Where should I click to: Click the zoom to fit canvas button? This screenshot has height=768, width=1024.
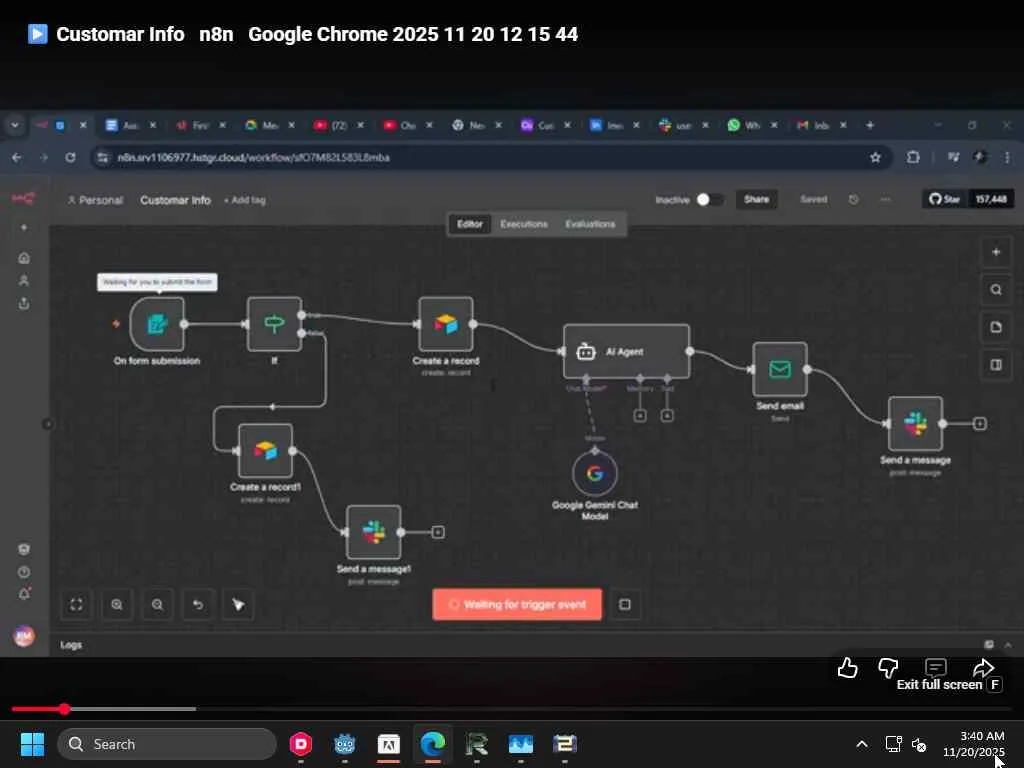pos(76,605)
